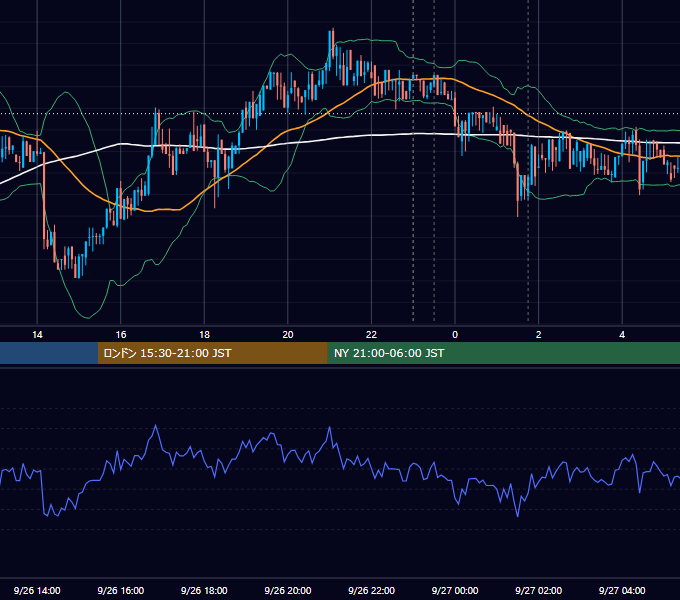Click the hour label '4' on upper axis
Screen dimensions: 680x600
click(x=622, y=335)
